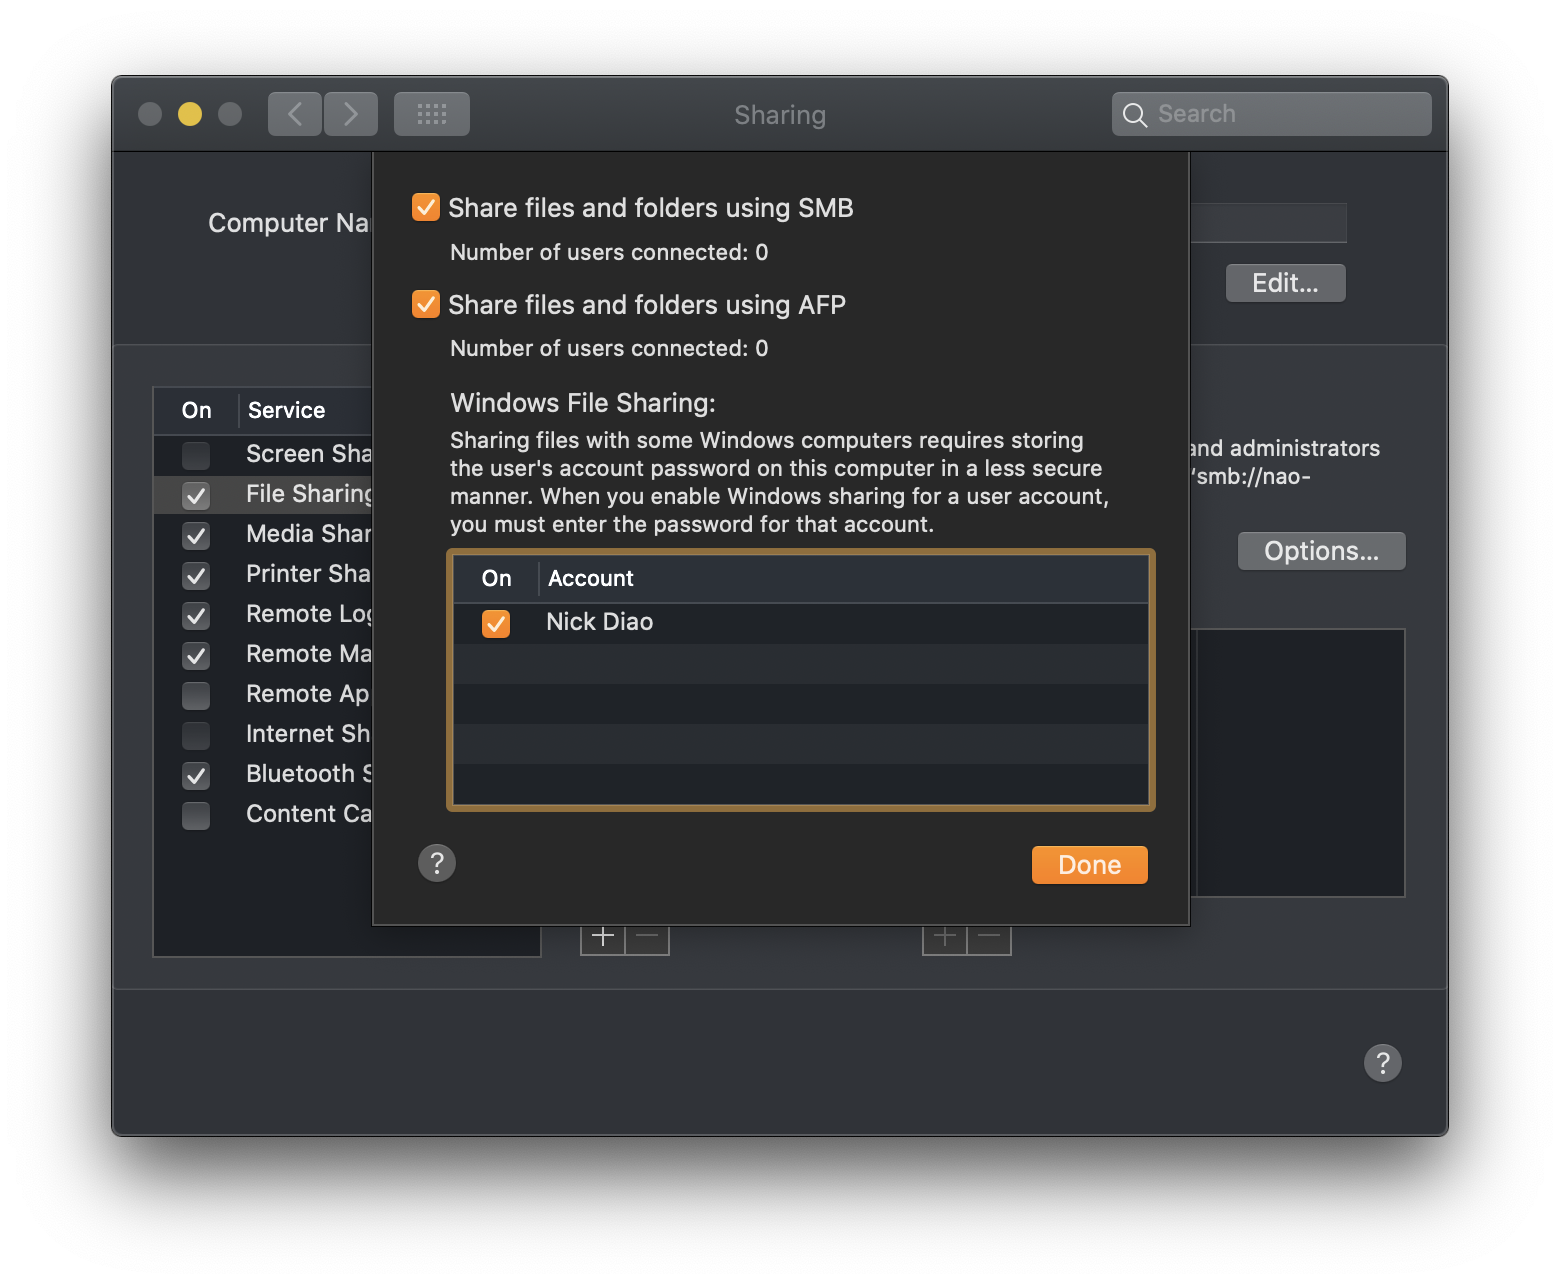Select File Sharing in service list
The image size is (1560, 1284).
(308, 494)
